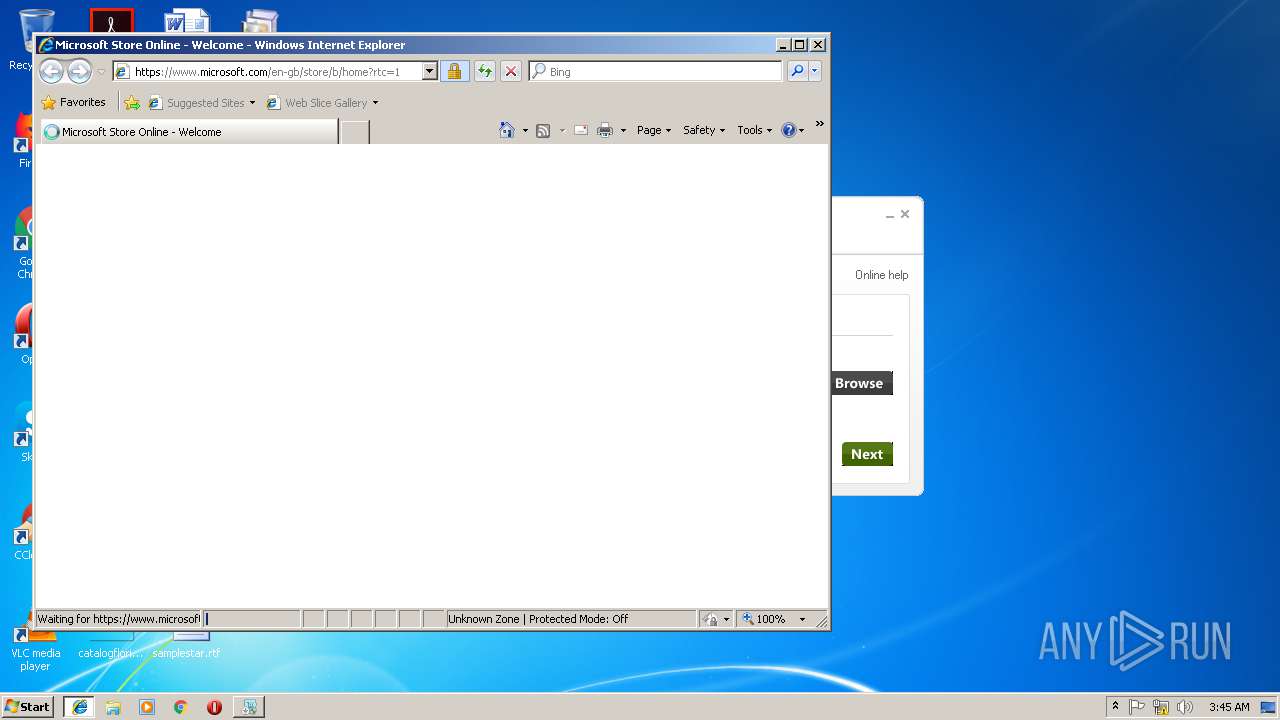This screenshot has width=1280, height=720.
Task: Open the recent pages dropdown arrow
Action: pos(101,72)
